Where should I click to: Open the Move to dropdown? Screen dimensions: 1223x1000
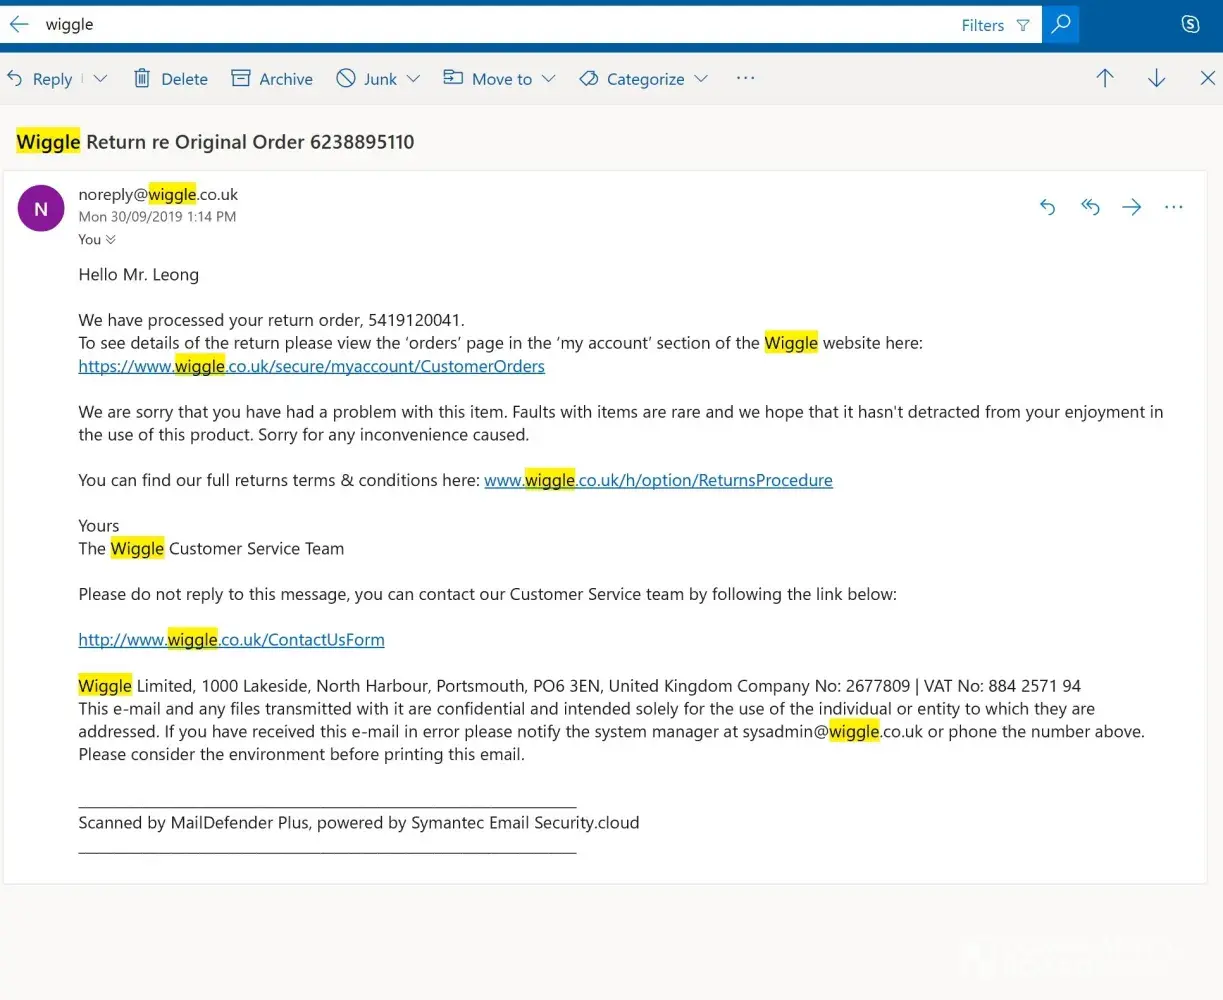(x=548, y=79)
